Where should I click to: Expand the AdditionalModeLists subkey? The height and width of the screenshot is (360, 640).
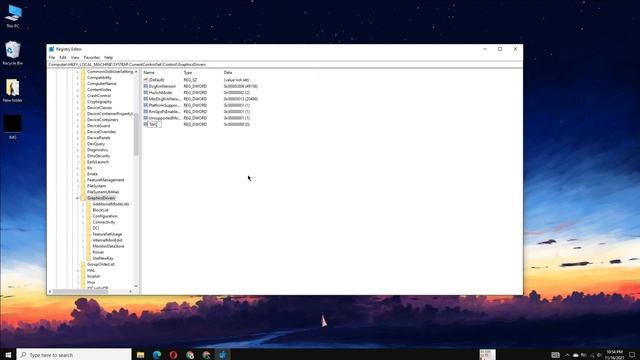pos(83,204)
